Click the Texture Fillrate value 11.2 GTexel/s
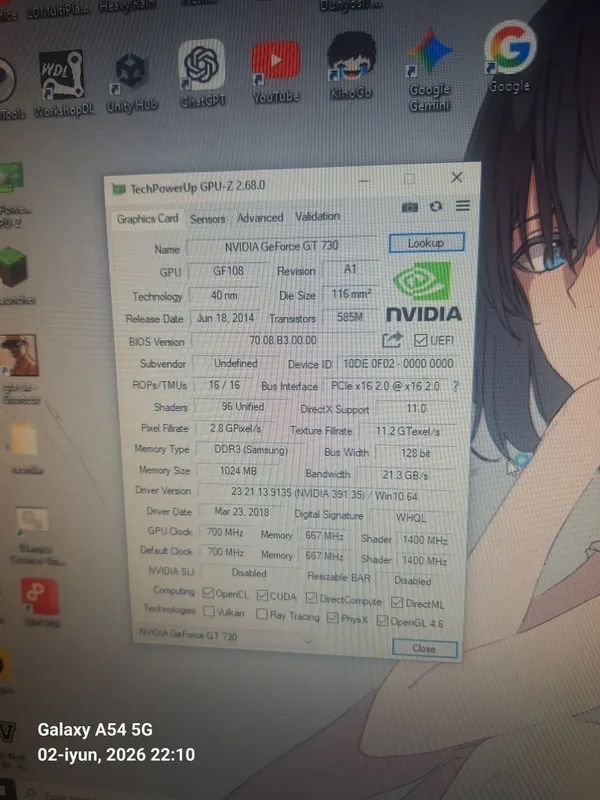This screenshot has width=600, height=800. (x=408, y=431)
